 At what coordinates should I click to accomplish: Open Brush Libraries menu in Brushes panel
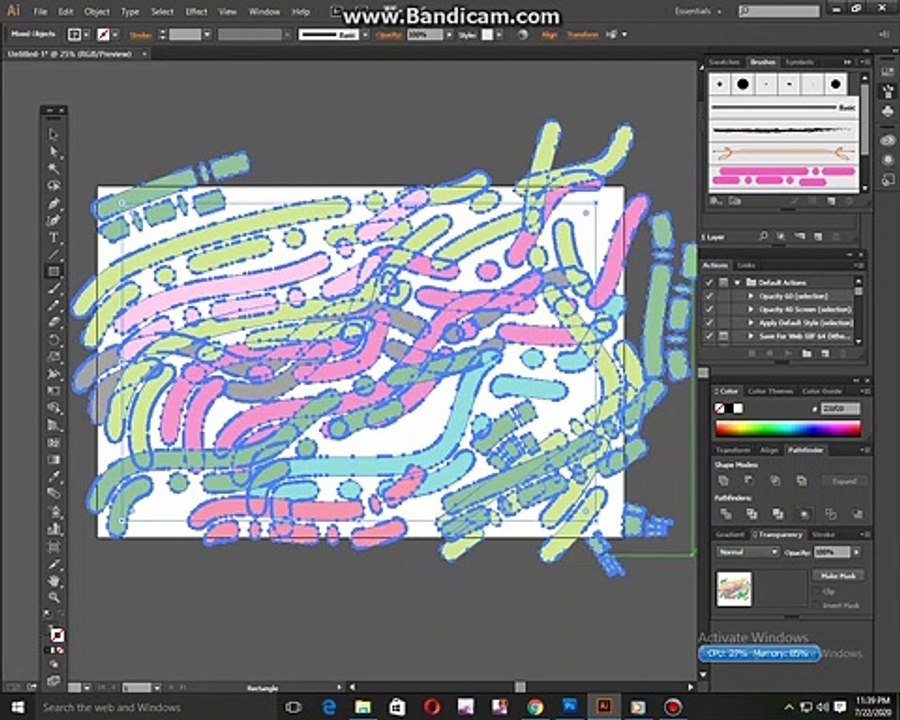[x=716, y=201]
